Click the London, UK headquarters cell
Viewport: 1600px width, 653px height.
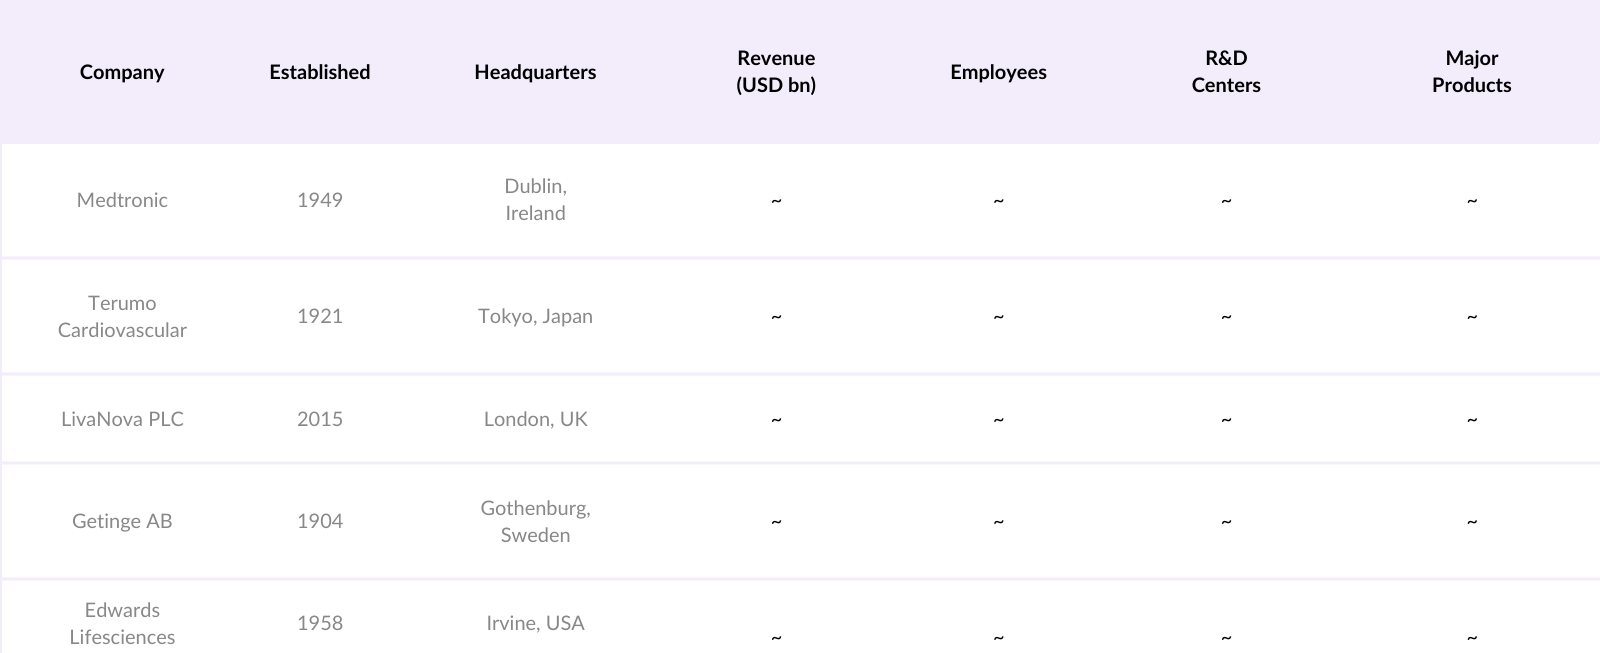click(x=535, y=419)
